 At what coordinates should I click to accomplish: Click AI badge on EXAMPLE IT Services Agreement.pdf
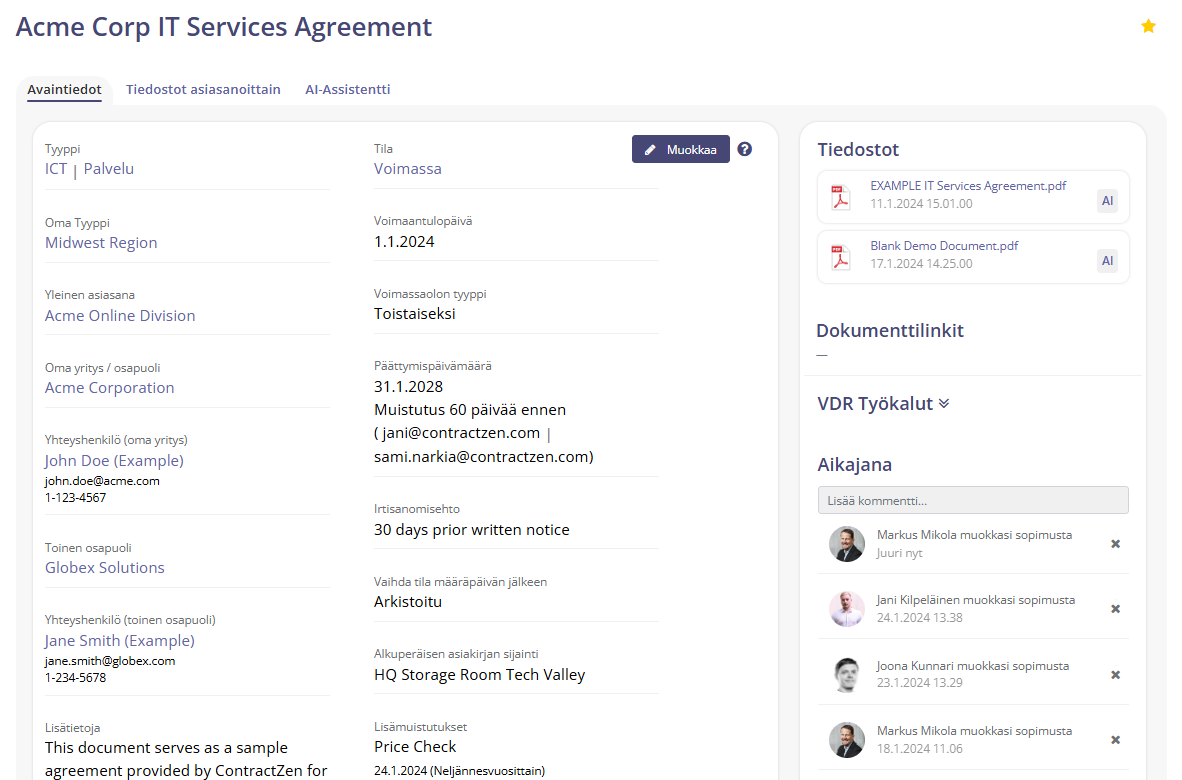[x=1107, y=200]
